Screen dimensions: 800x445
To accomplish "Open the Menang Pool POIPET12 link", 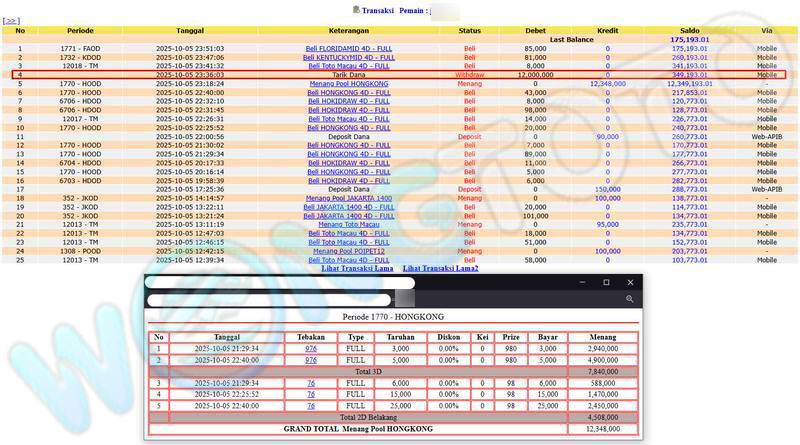I will (x=348, y=251).
